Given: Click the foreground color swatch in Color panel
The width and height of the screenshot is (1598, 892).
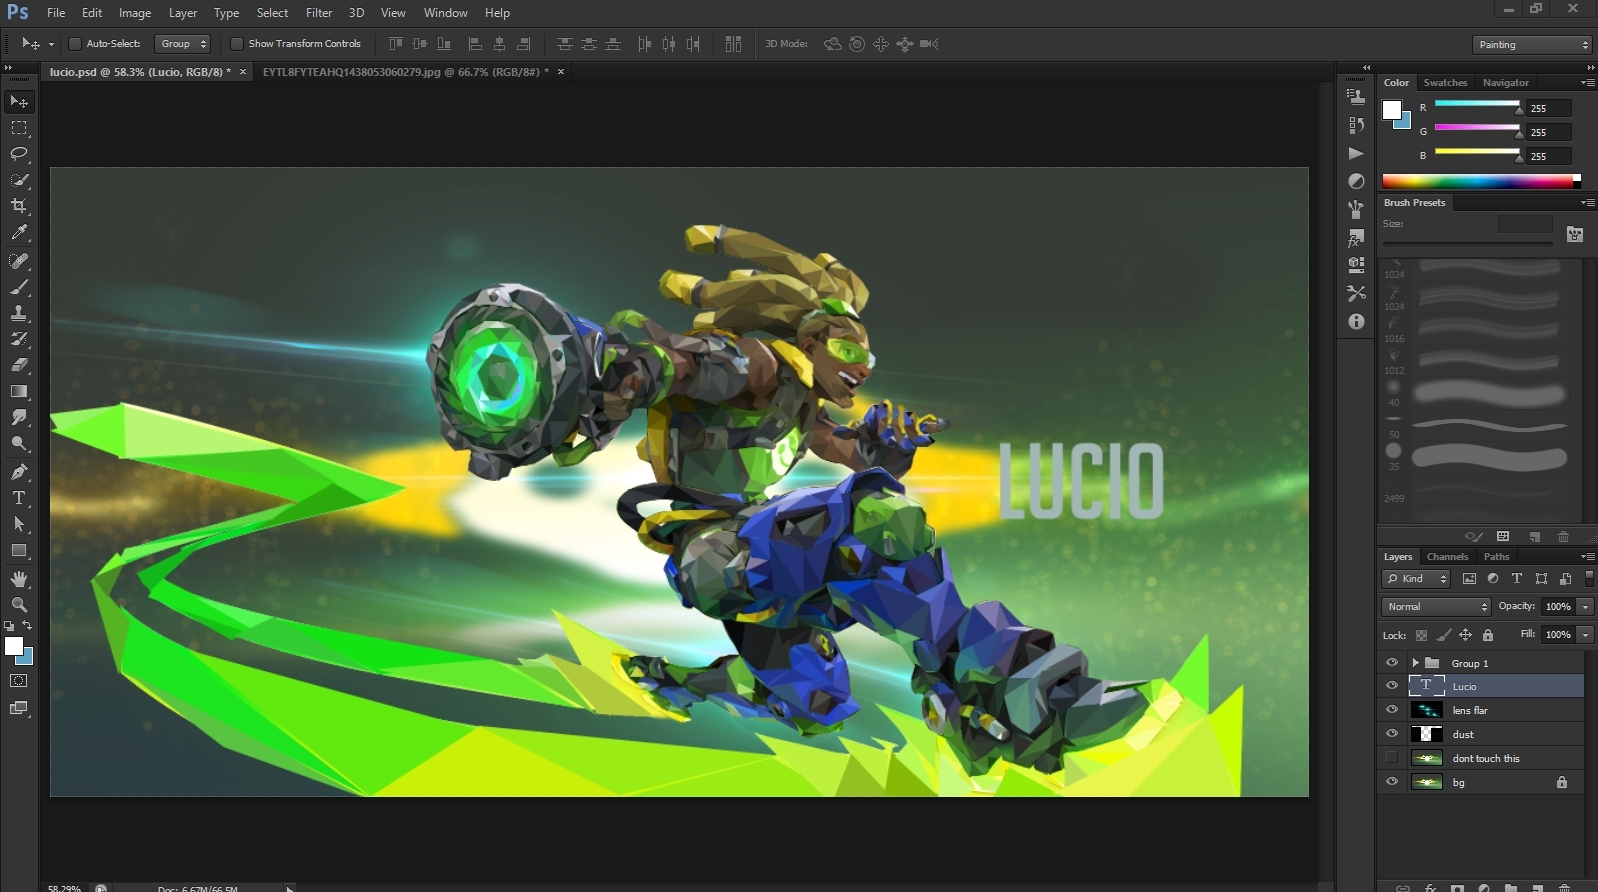Looking at the screenshot, I should click(x=1392, y=110).
